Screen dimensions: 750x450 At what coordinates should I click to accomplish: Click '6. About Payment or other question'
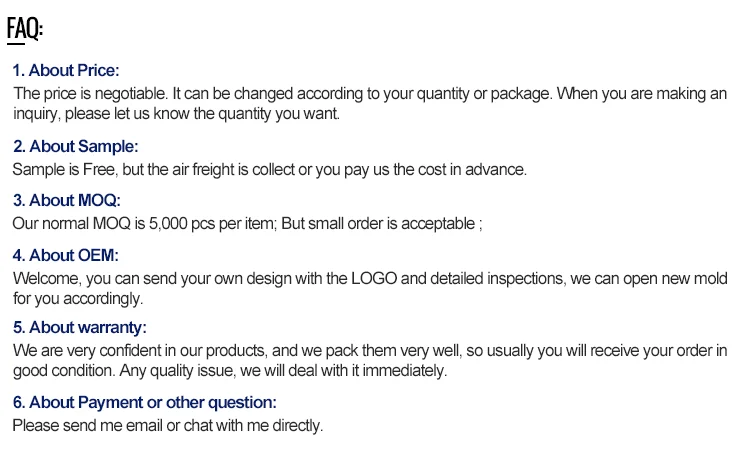[144, 402]
